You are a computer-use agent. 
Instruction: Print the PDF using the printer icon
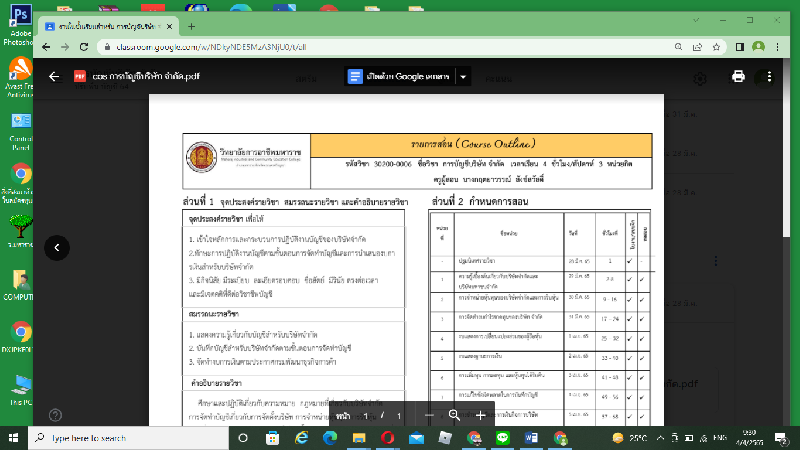click(x=738, y=77)
